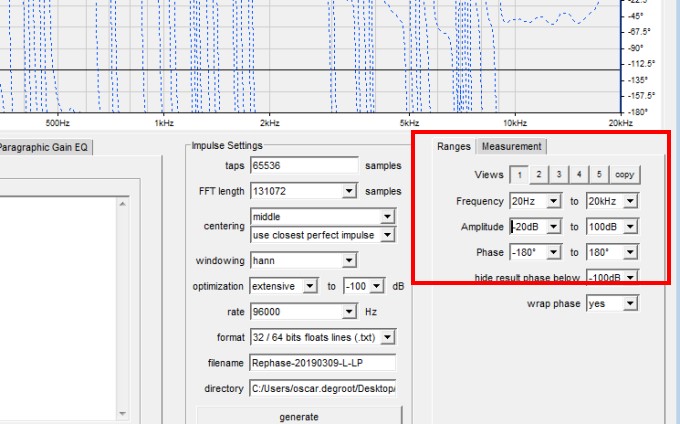
Task: Expand the optimization extensive dropdown
Action: tap(309, 286)
